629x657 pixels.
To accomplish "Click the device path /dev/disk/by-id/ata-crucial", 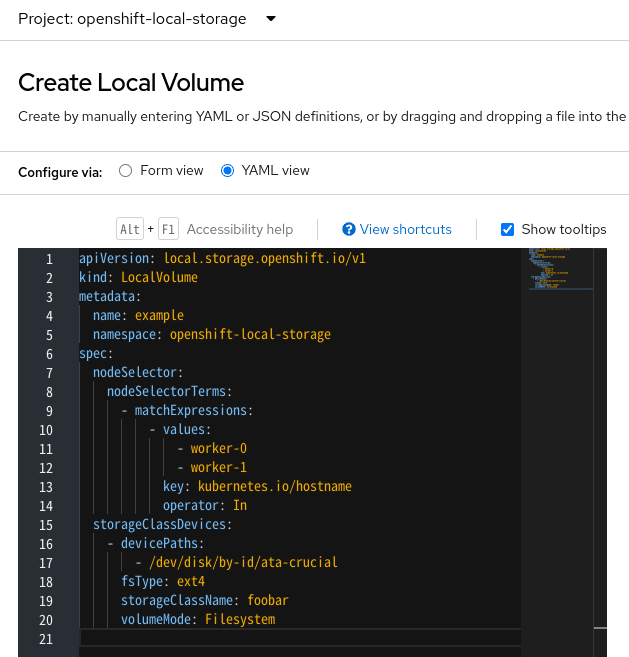I will tap(243, 562).
